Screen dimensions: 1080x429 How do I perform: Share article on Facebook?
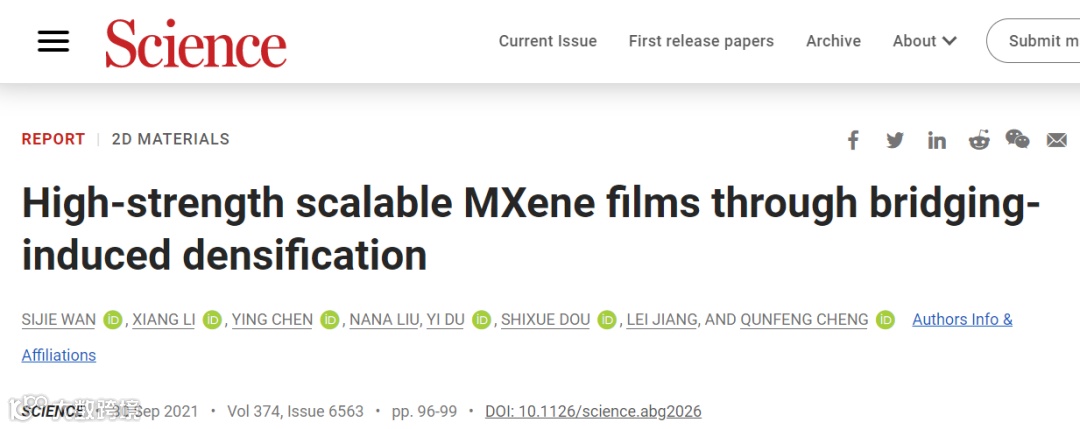(853, 140)
